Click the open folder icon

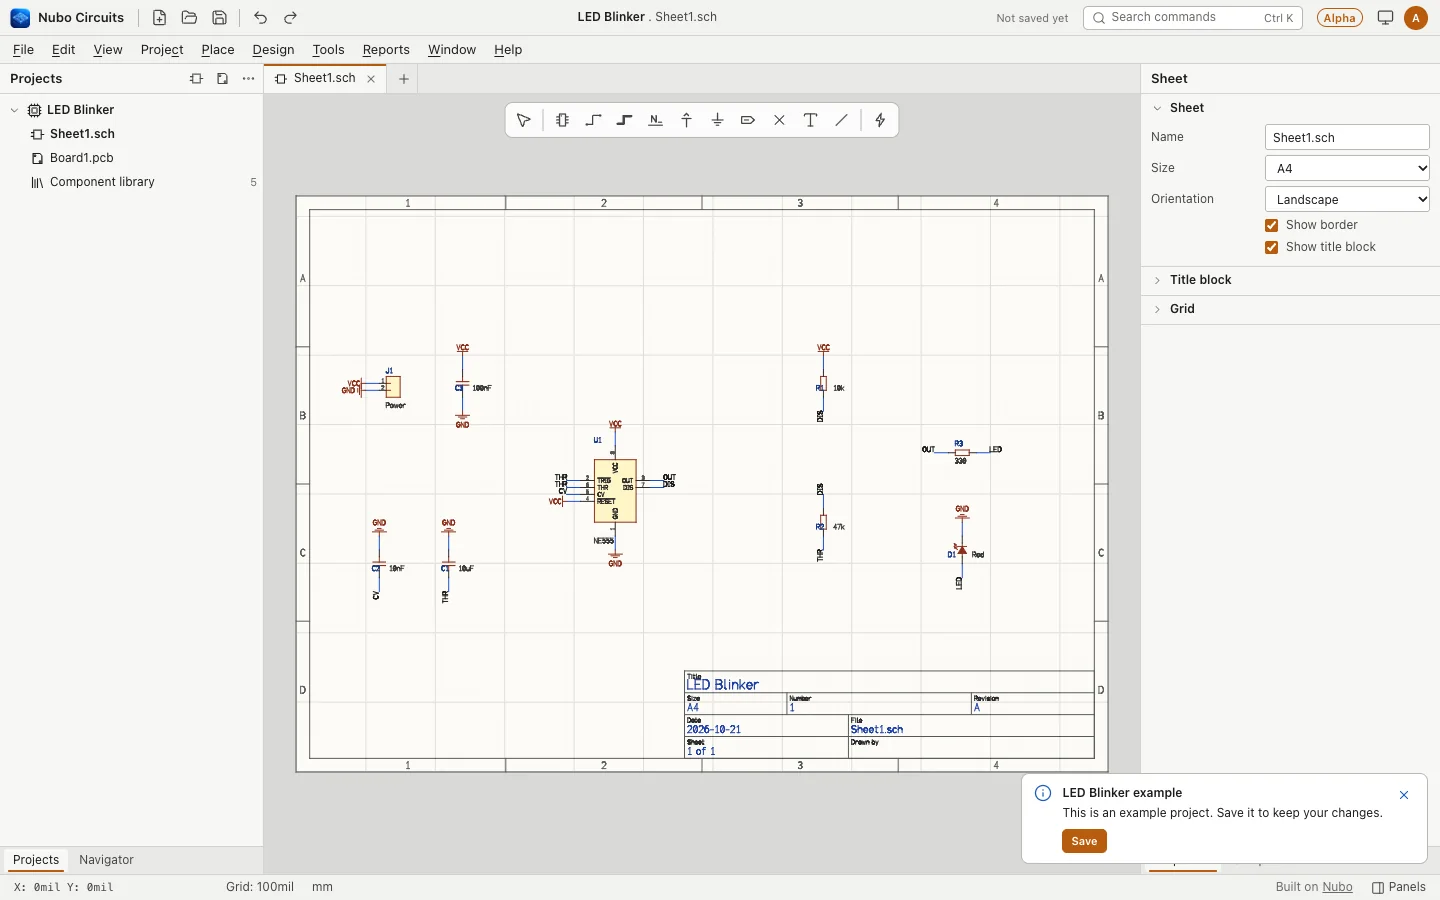click(189, 18)
